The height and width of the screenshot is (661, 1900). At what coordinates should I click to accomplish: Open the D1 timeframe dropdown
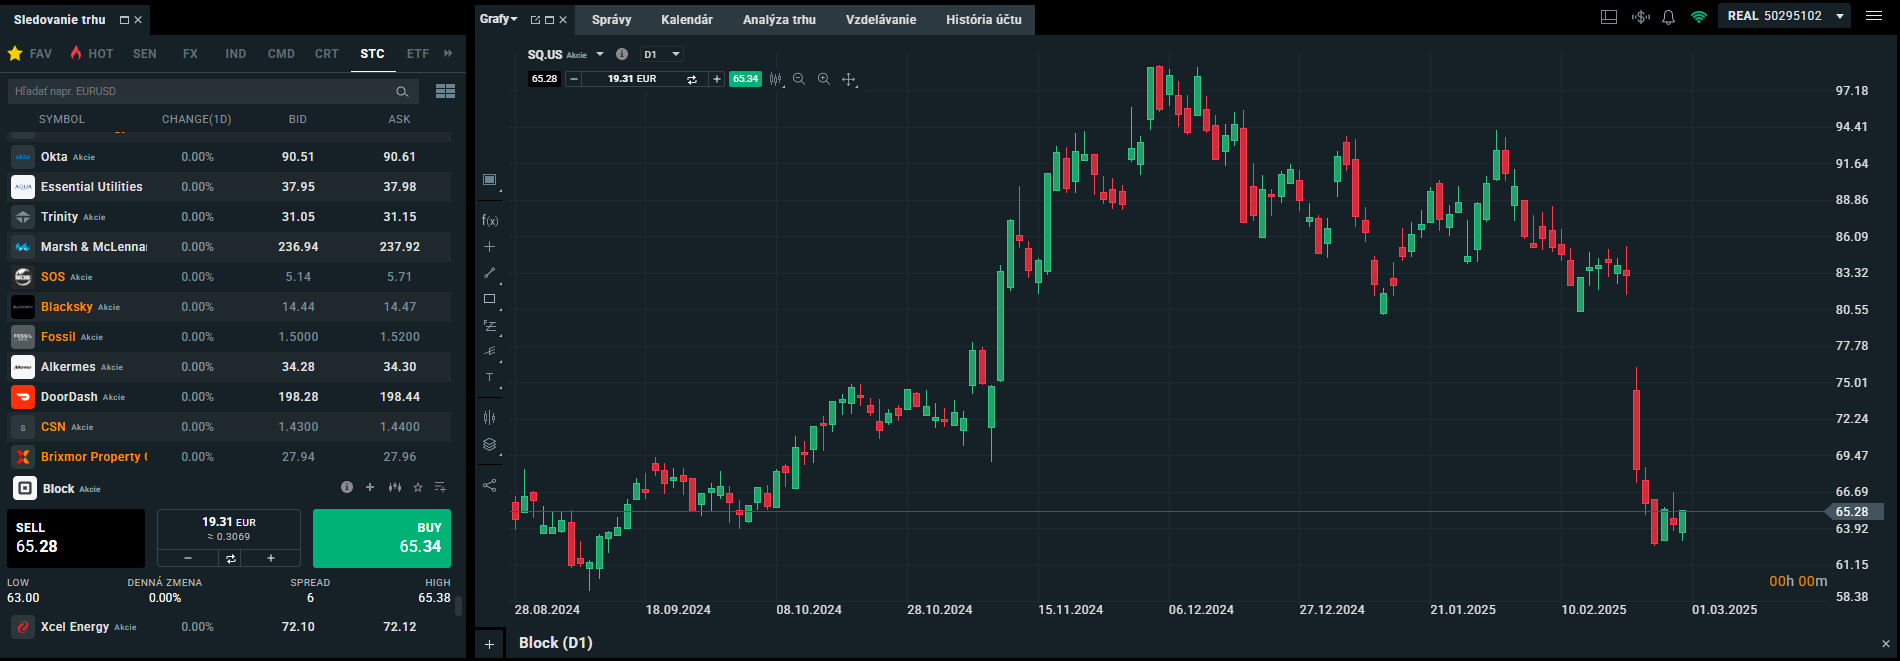pos(662,54)
